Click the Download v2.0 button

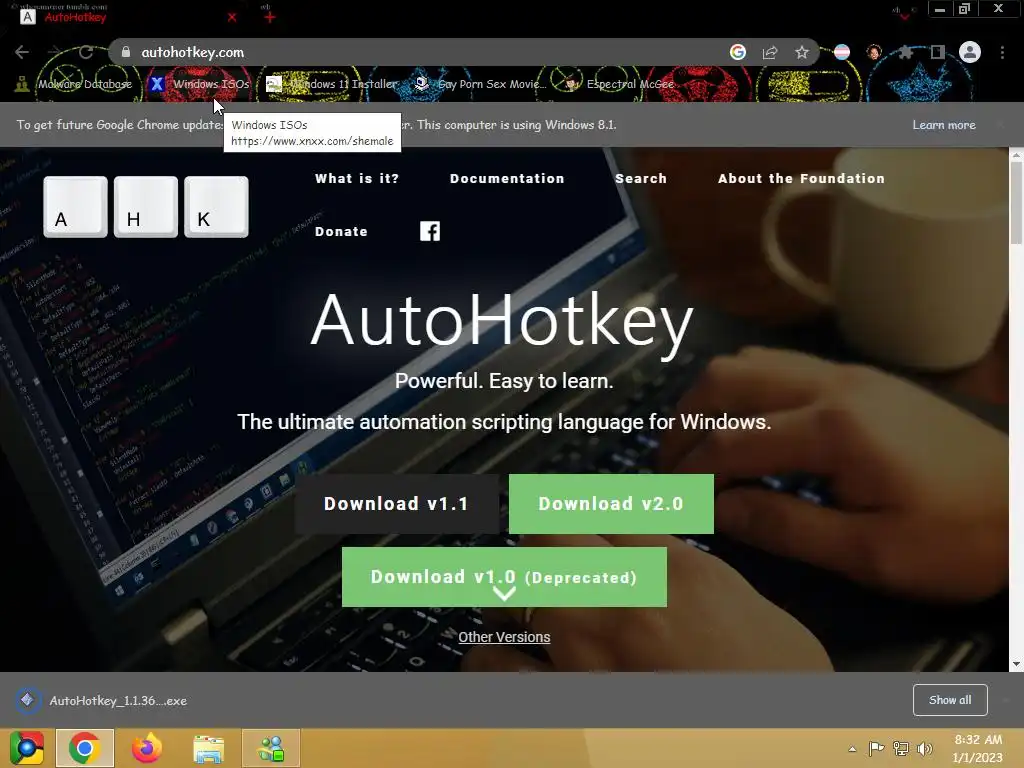[611, 504]
